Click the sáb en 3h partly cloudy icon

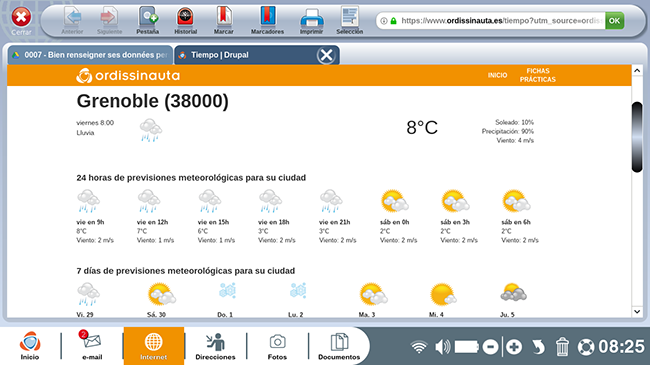pyautogui.click(x=455, y=201)
